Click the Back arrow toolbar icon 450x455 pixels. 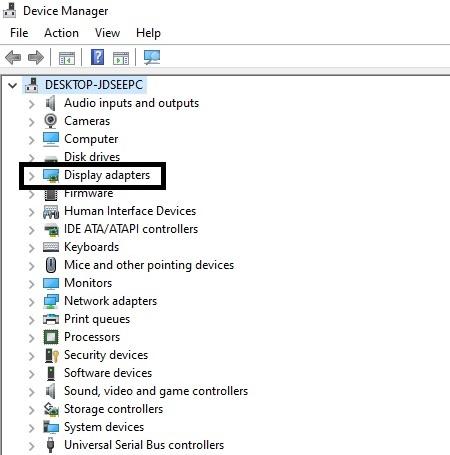[x=13, y=57]
